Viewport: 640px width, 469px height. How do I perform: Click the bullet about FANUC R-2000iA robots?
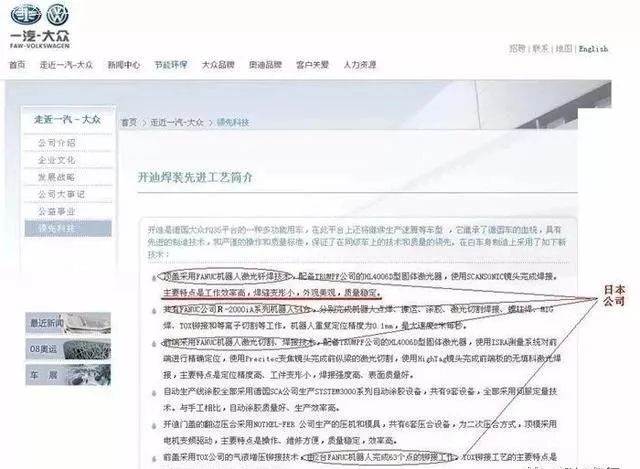[358, 309]
